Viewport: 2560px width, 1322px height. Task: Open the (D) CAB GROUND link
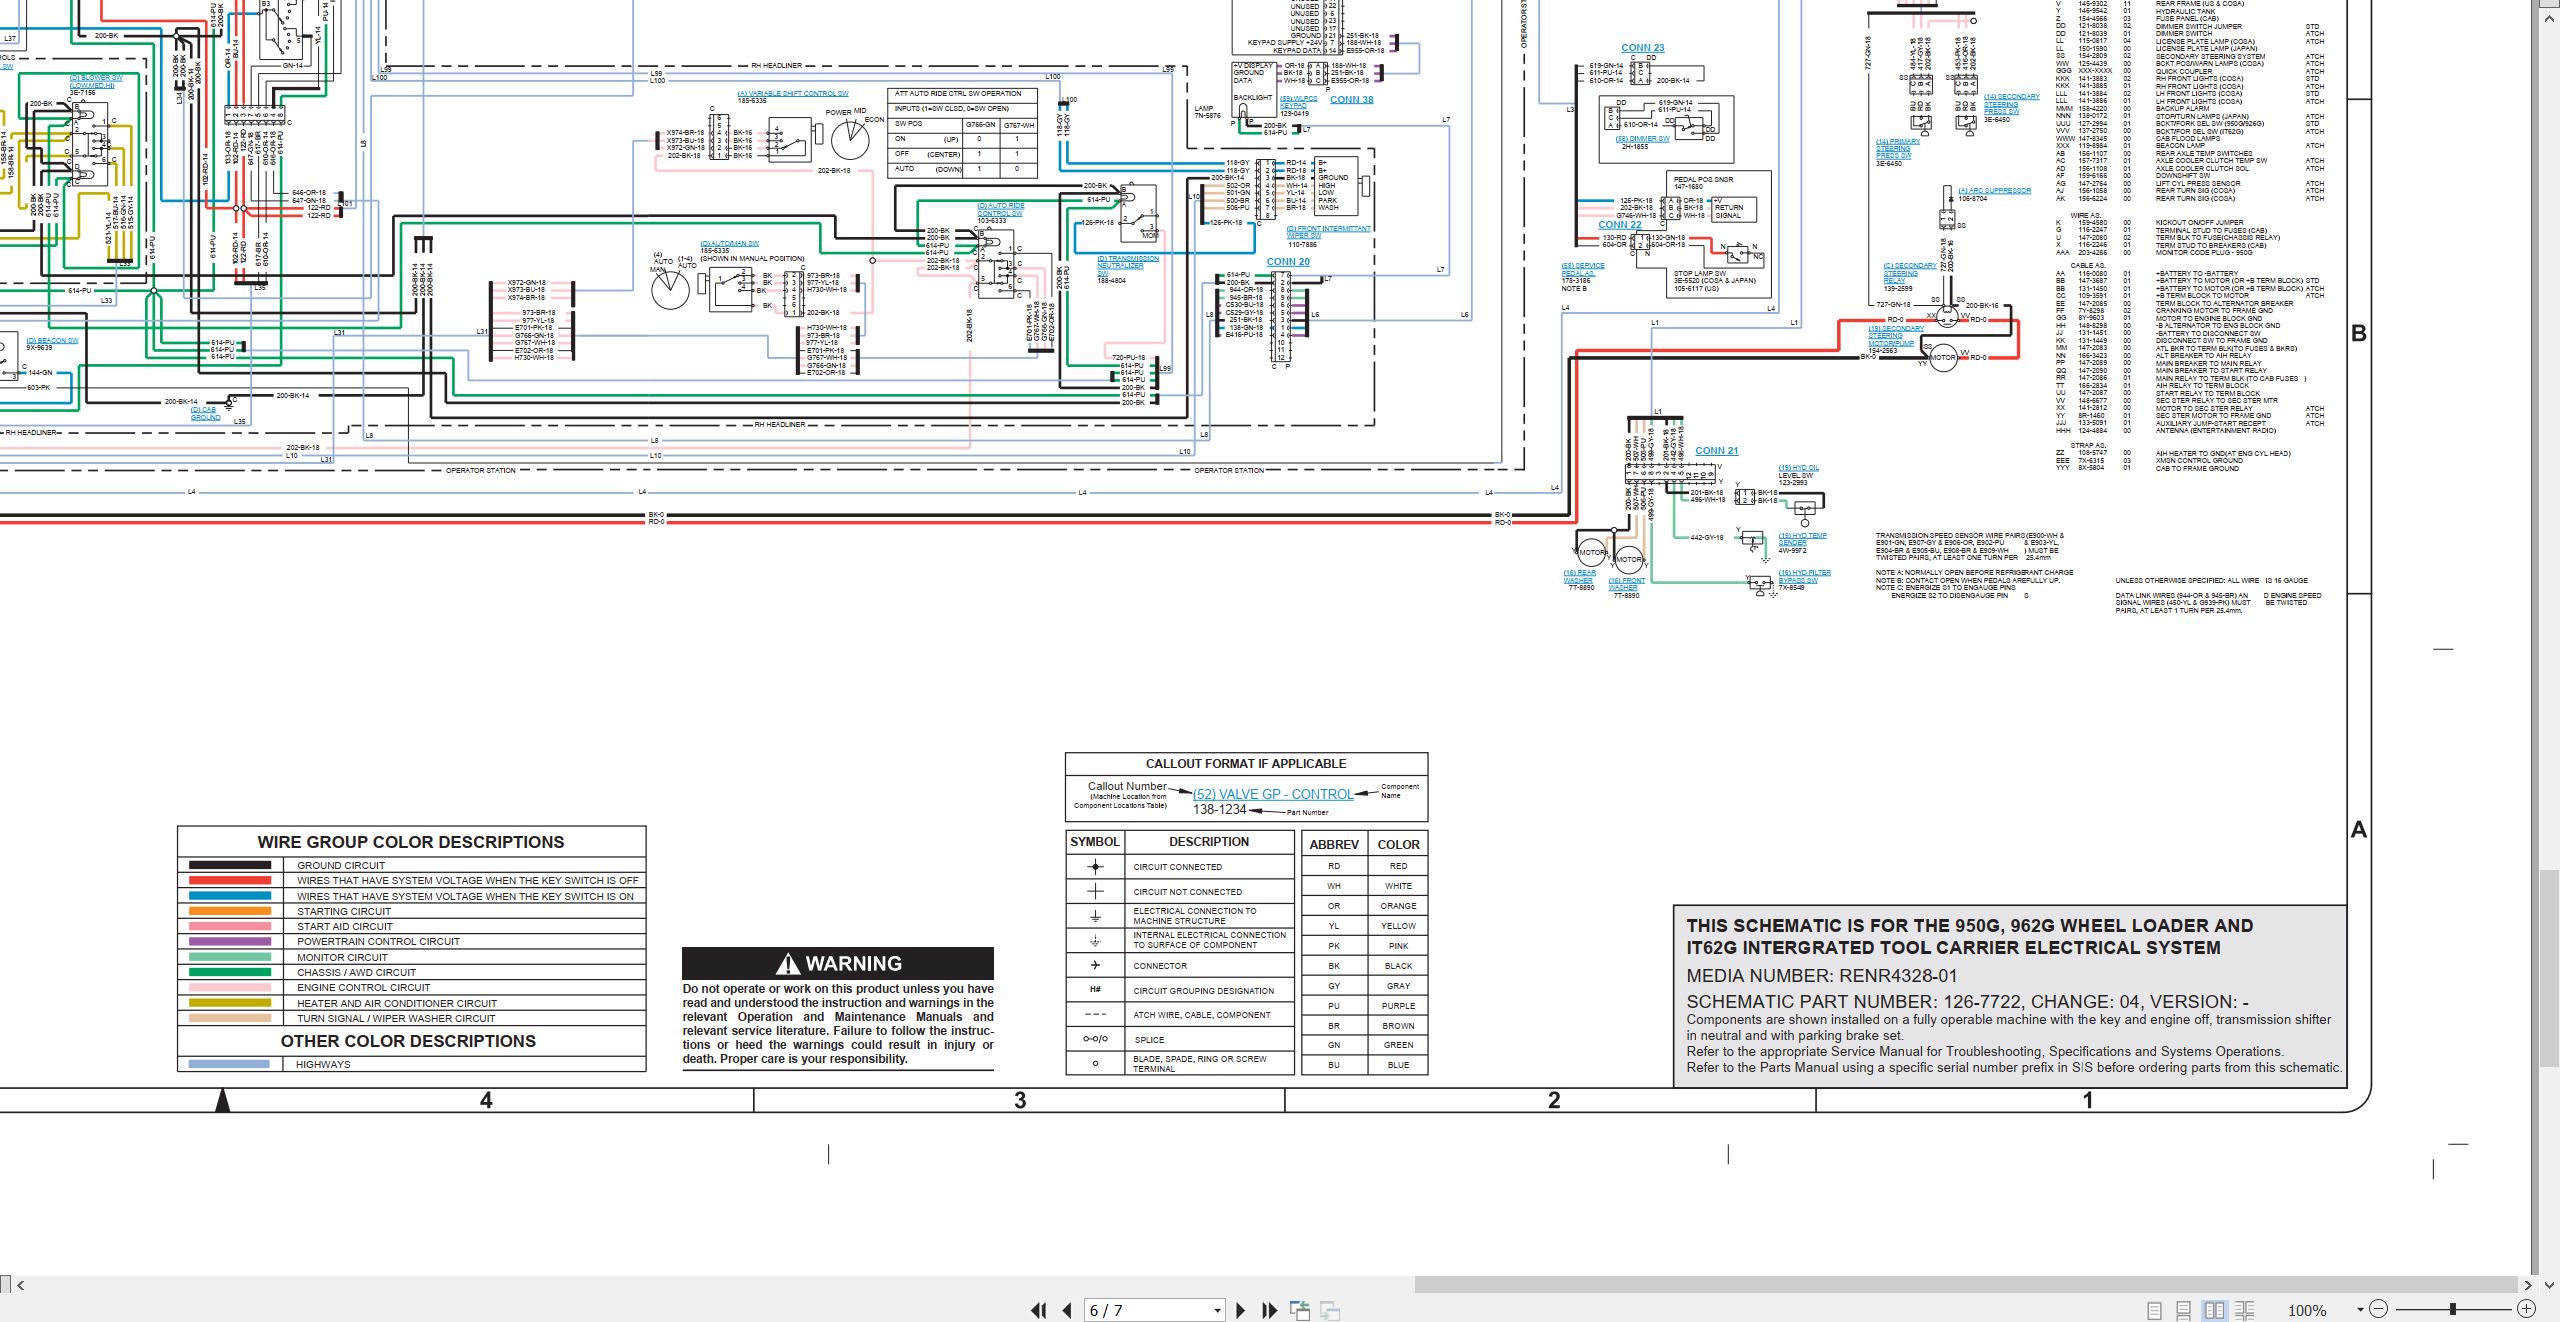[x=204, y=413]
